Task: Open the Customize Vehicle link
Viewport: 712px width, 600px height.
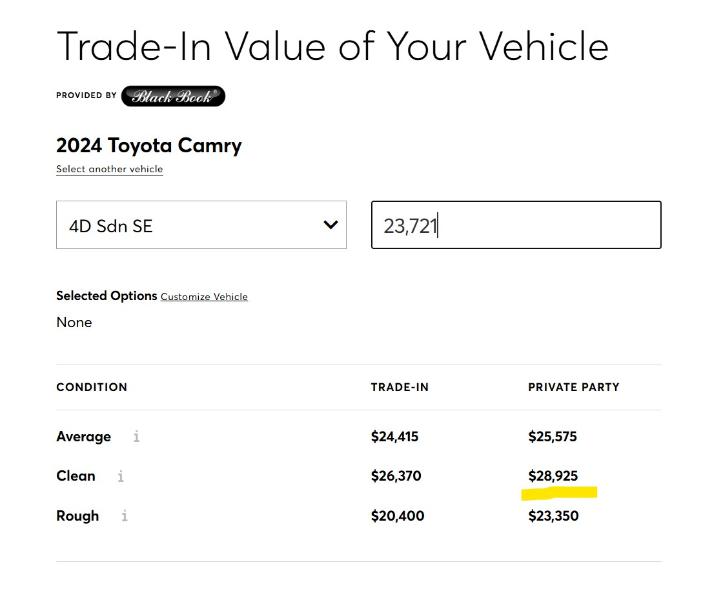Action: point(204,297)
